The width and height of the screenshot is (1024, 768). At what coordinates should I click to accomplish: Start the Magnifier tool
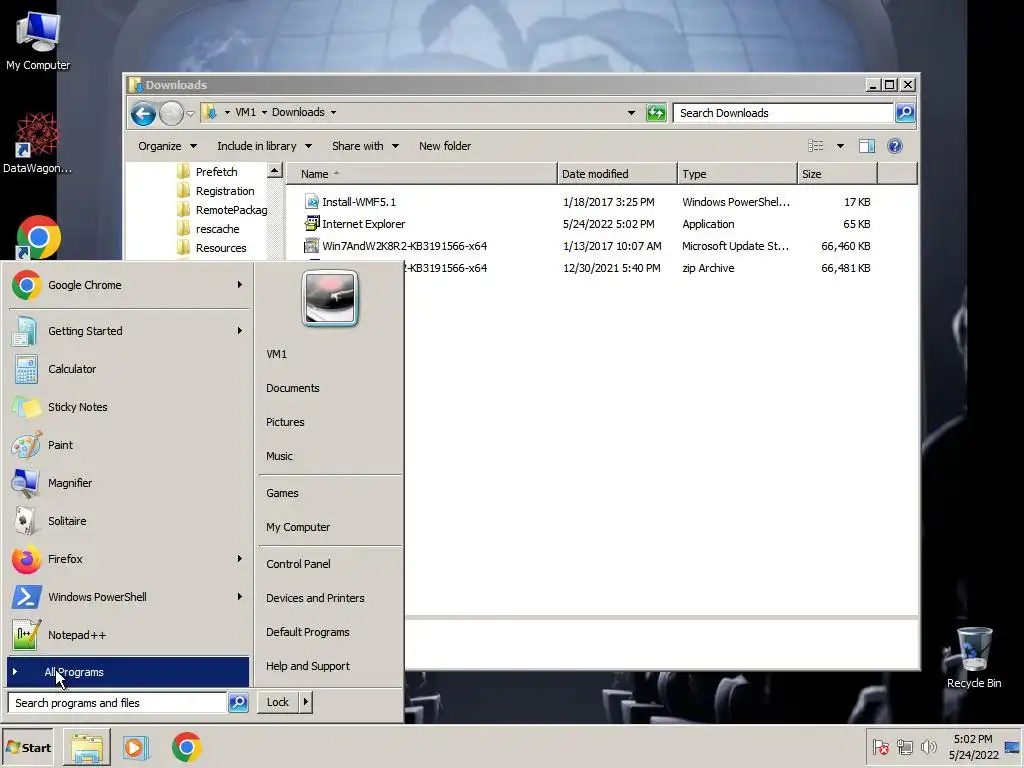pos(127,483)
